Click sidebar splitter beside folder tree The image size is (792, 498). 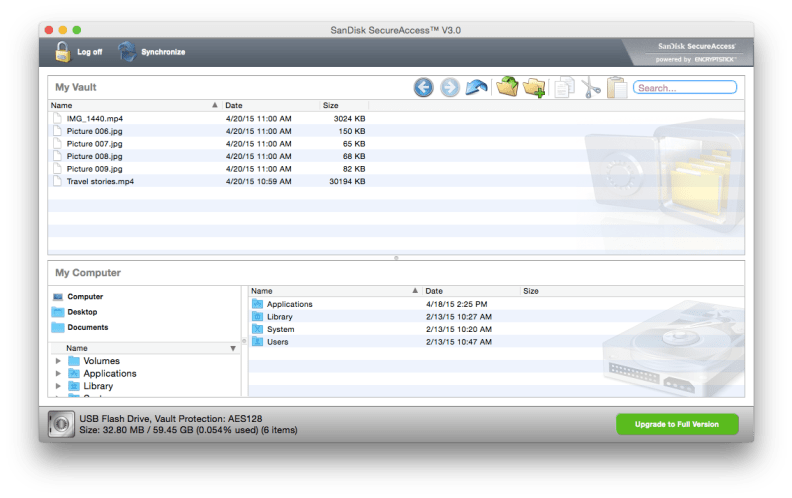pos(244,341)
